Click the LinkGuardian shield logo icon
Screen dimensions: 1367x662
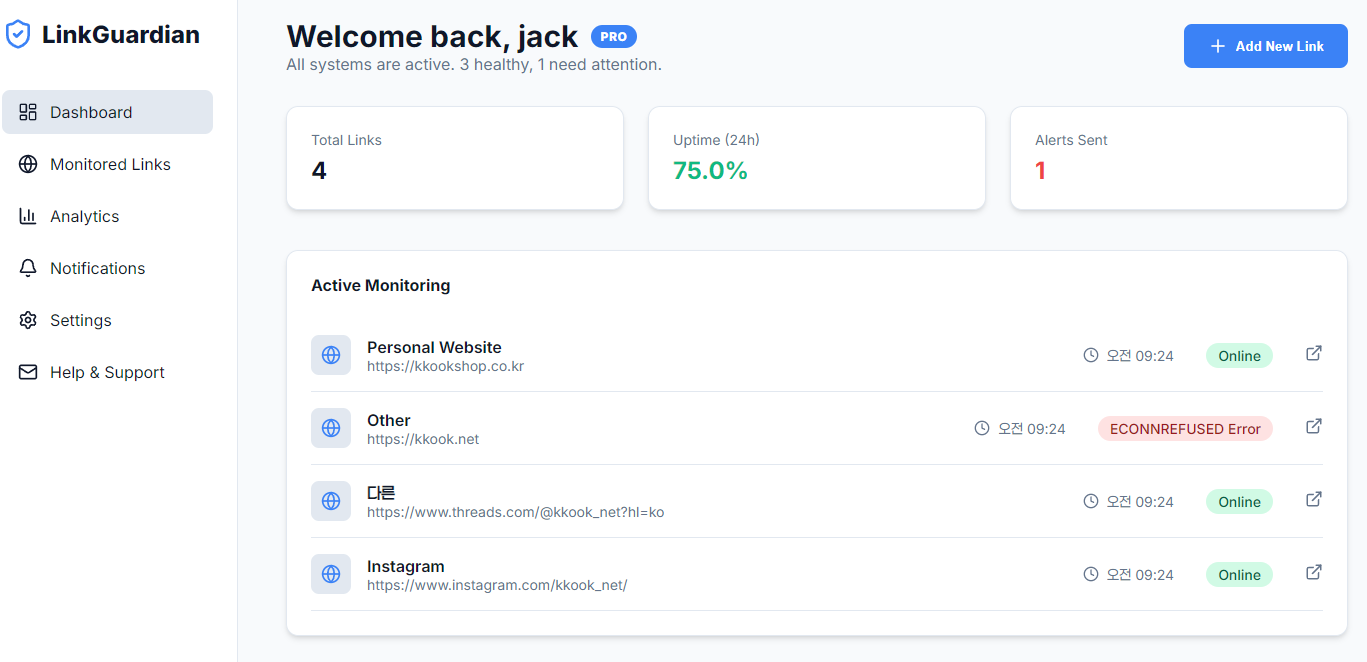coord(18,33)
